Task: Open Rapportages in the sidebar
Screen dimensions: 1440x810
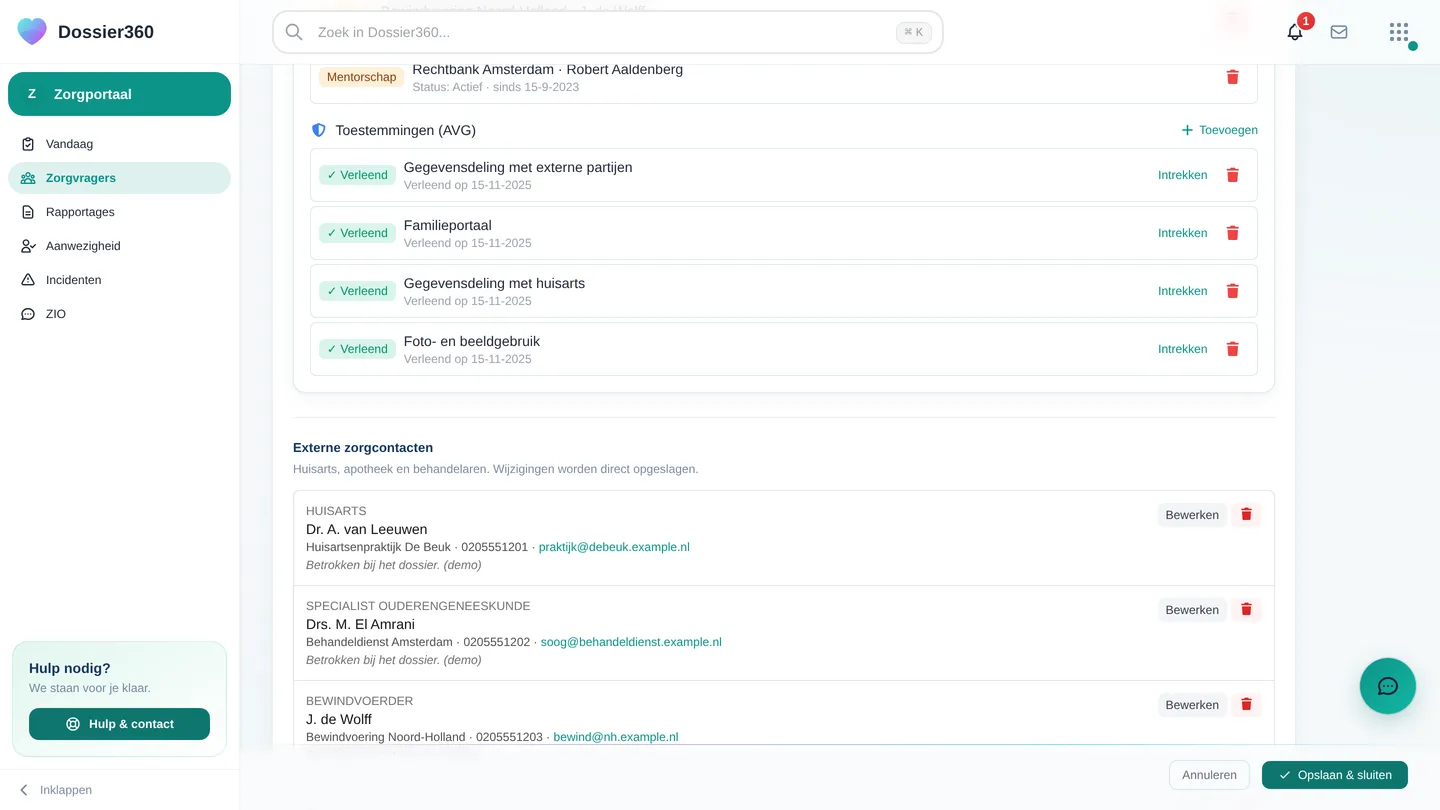Action: [x=119, y=212]
